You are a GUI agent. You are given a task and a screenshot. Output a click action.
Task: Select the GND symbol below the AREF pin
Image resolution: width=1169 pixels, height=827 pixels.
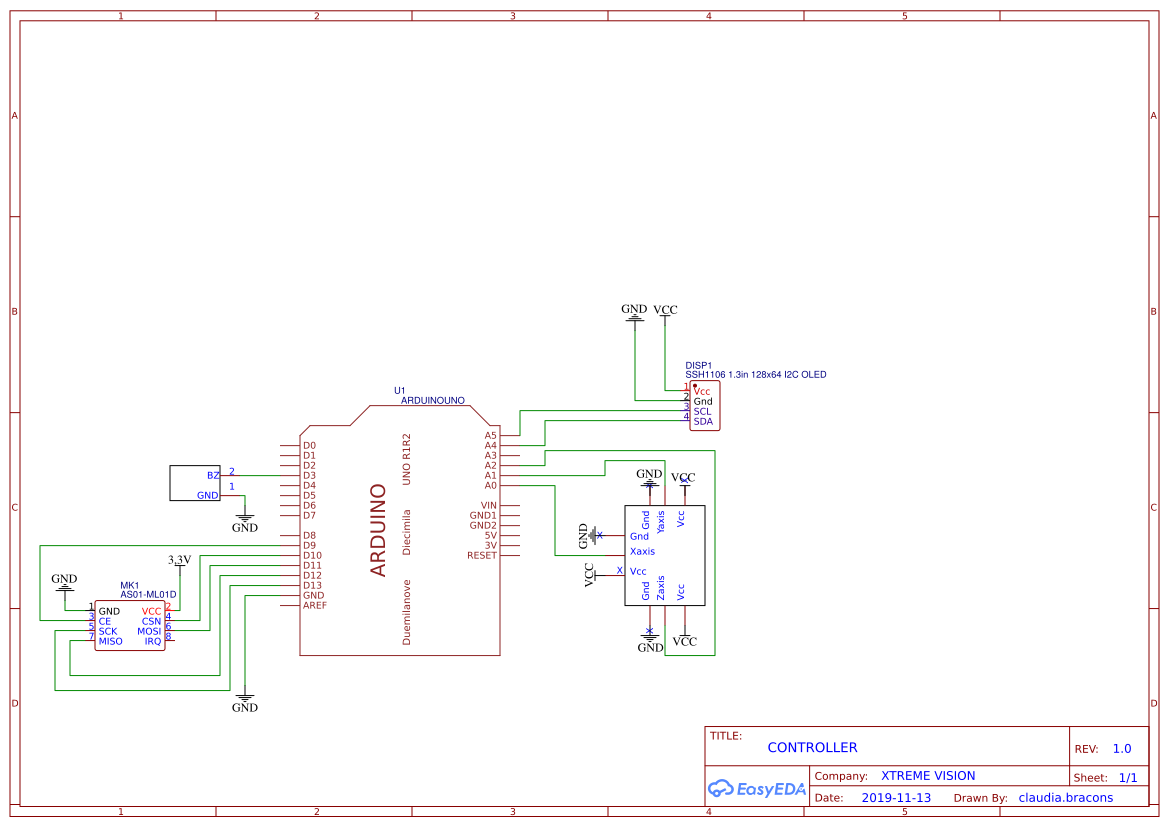pos(243,702)
